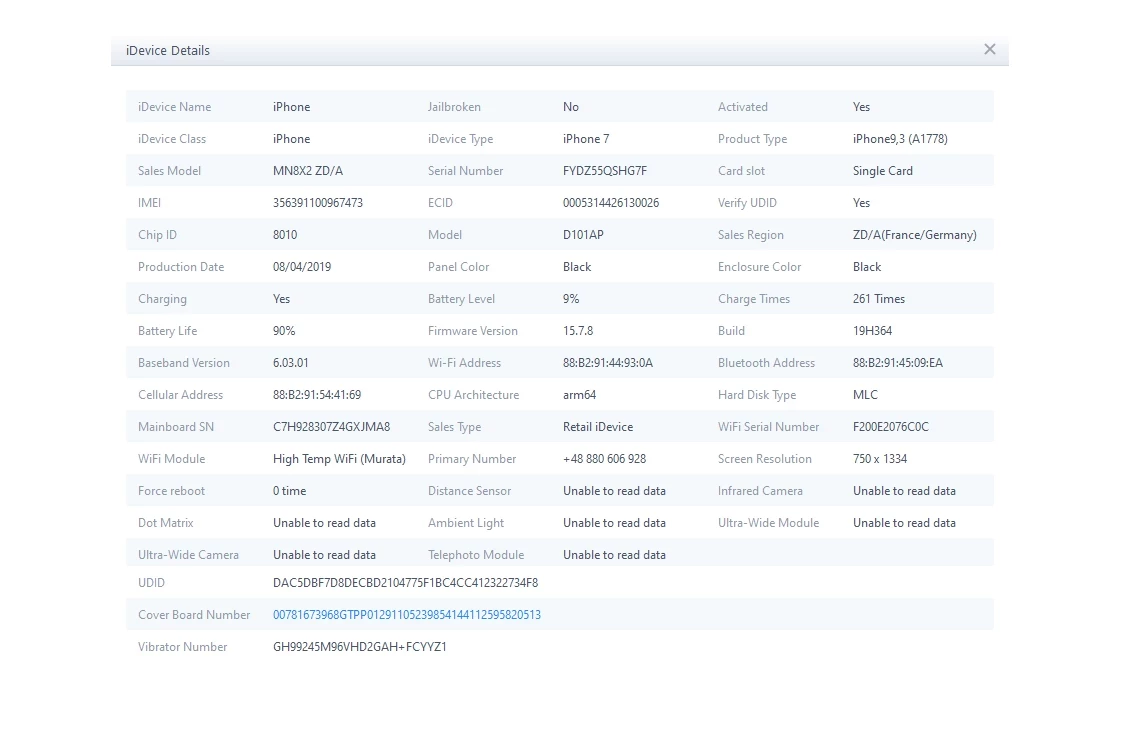The width and height of the screenshot is (1124, 745).
Task: Open the blue Cover Board Number link
Action: (406, 614)
